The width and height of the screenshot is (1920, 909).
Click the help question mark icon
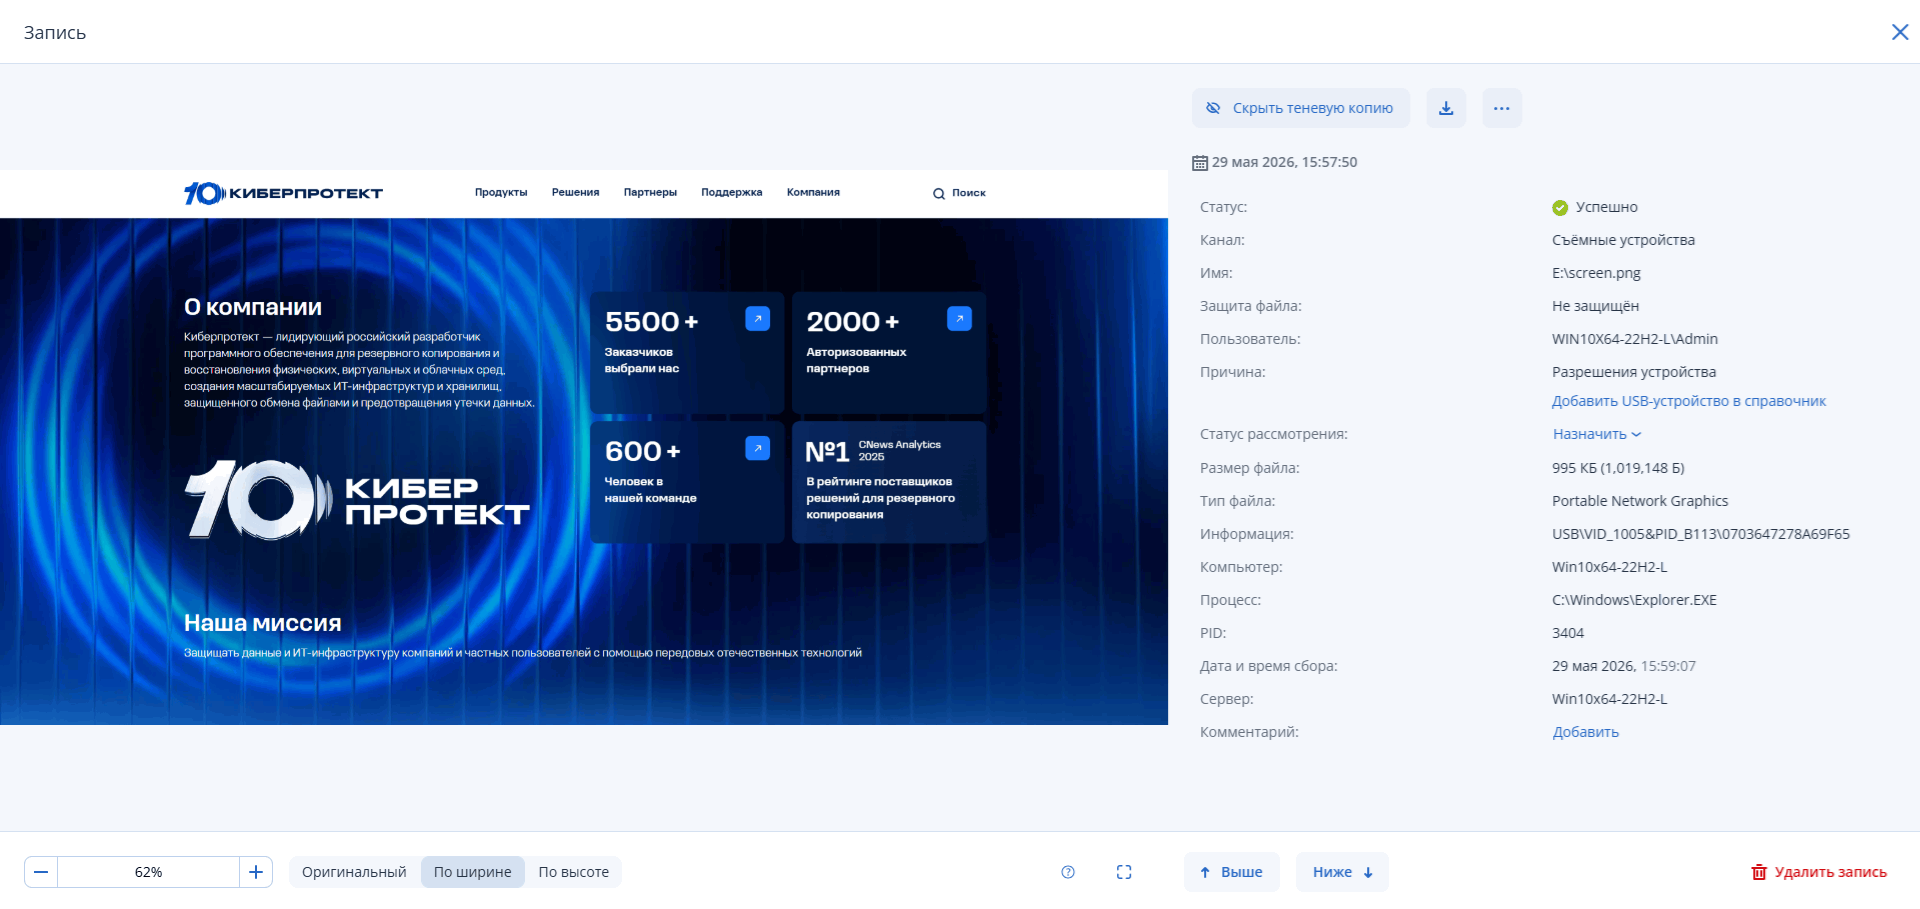coord(1068,872)
